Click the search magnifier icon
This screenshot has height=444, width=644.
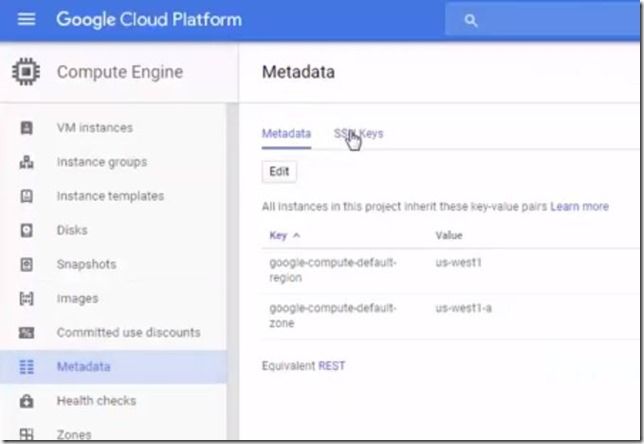472,20
